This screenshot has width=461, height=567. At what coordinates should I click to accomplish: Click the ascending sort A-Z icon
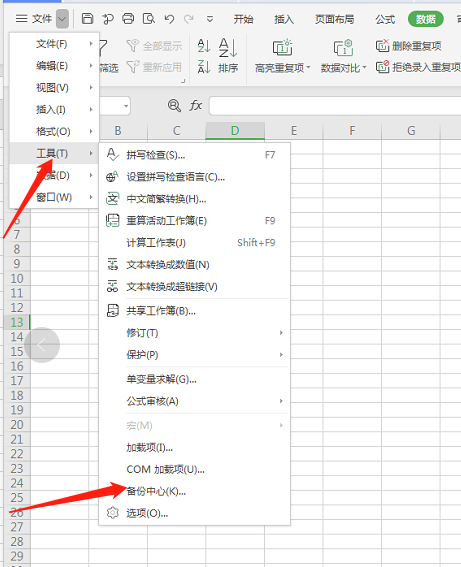[x=204, y=46]
